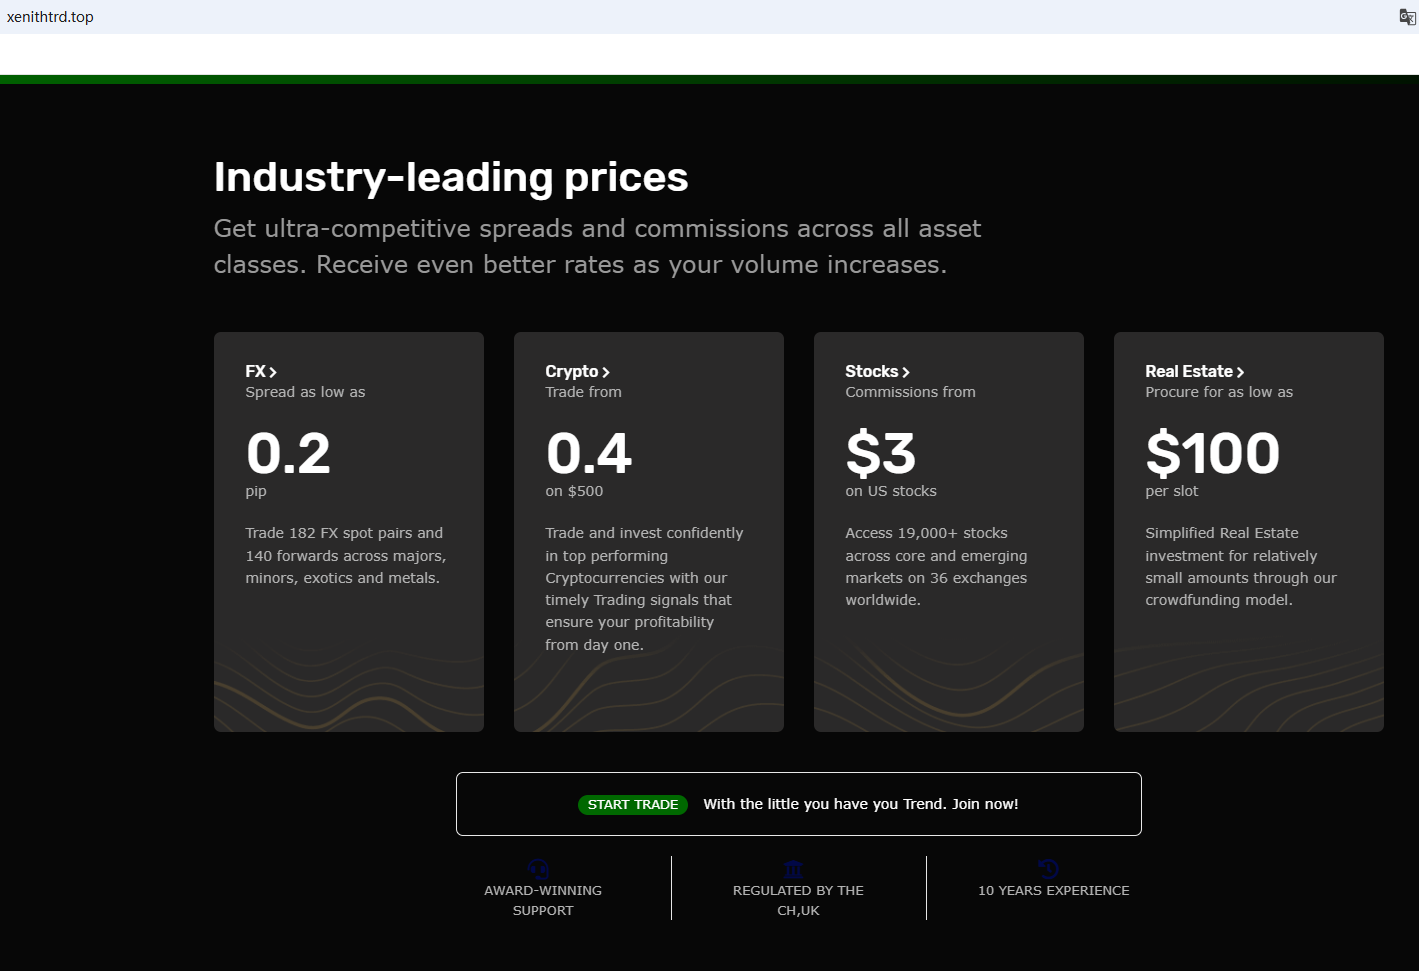1419x971 pixels.
Task: Click the xenithtrd.top address text
Action: (50, 17)
